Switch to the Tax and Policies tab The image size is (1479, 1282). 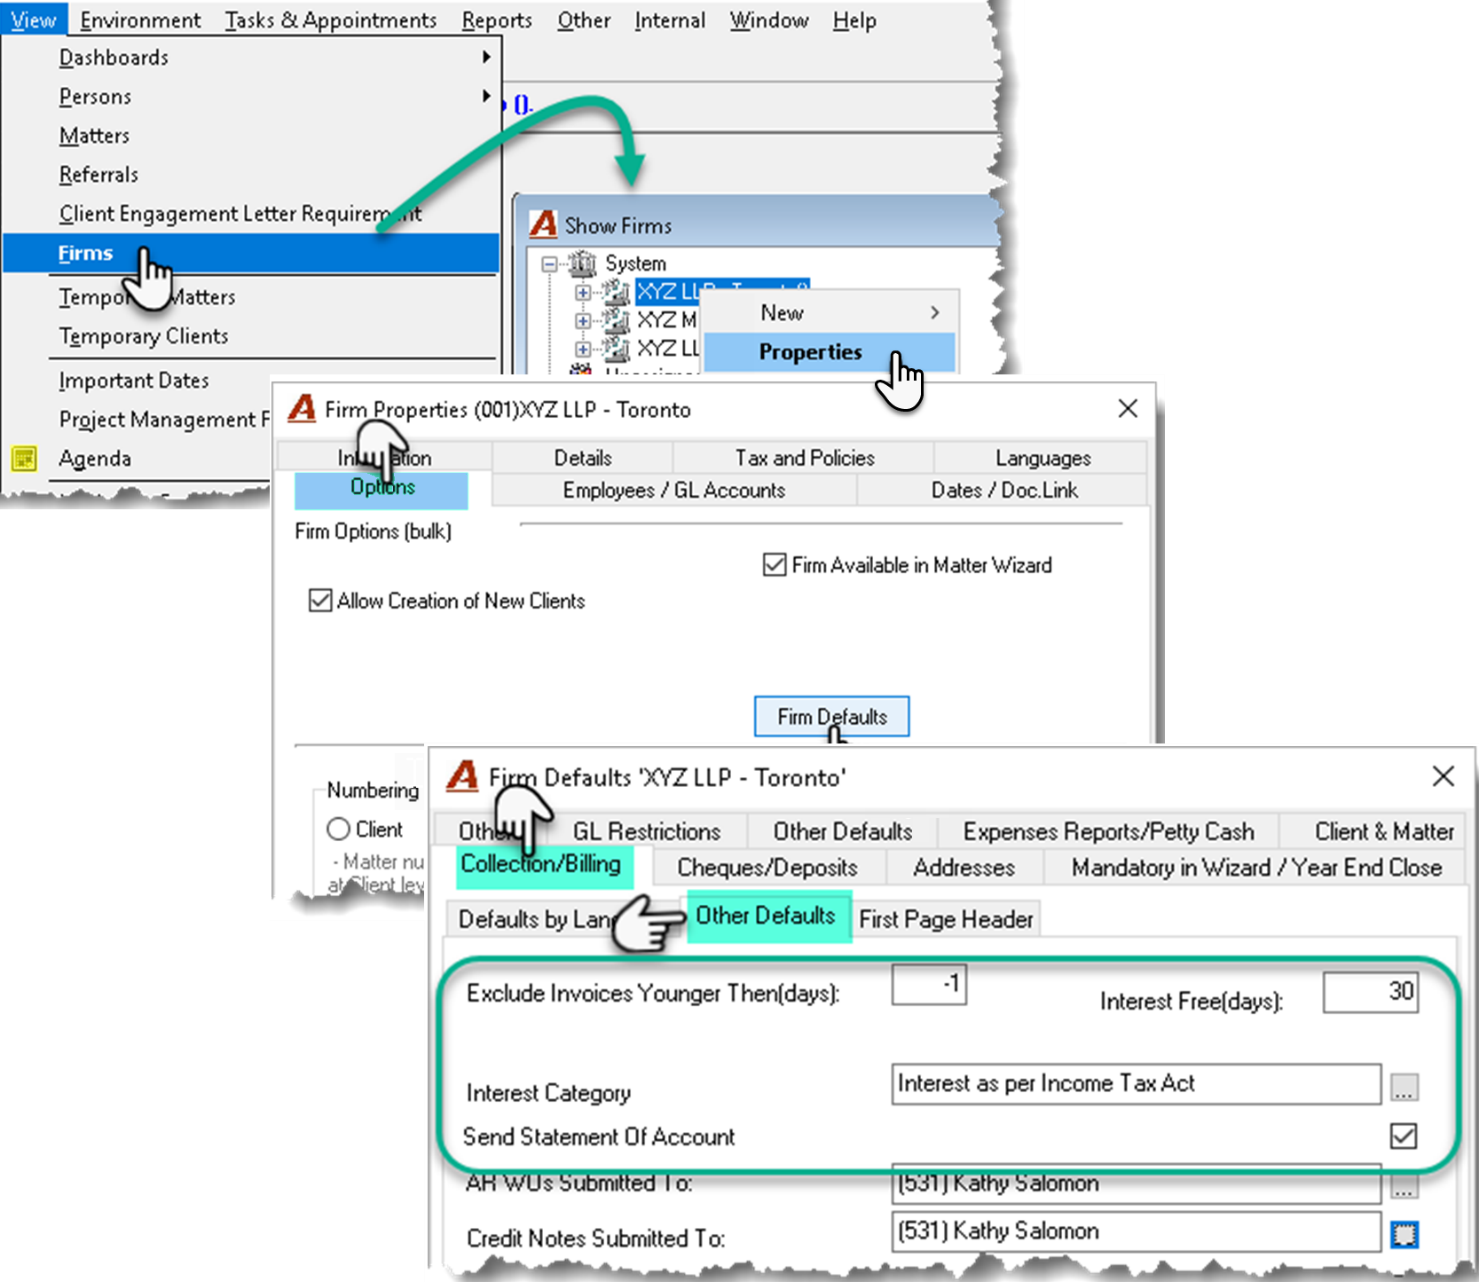[x=804, y=458]
